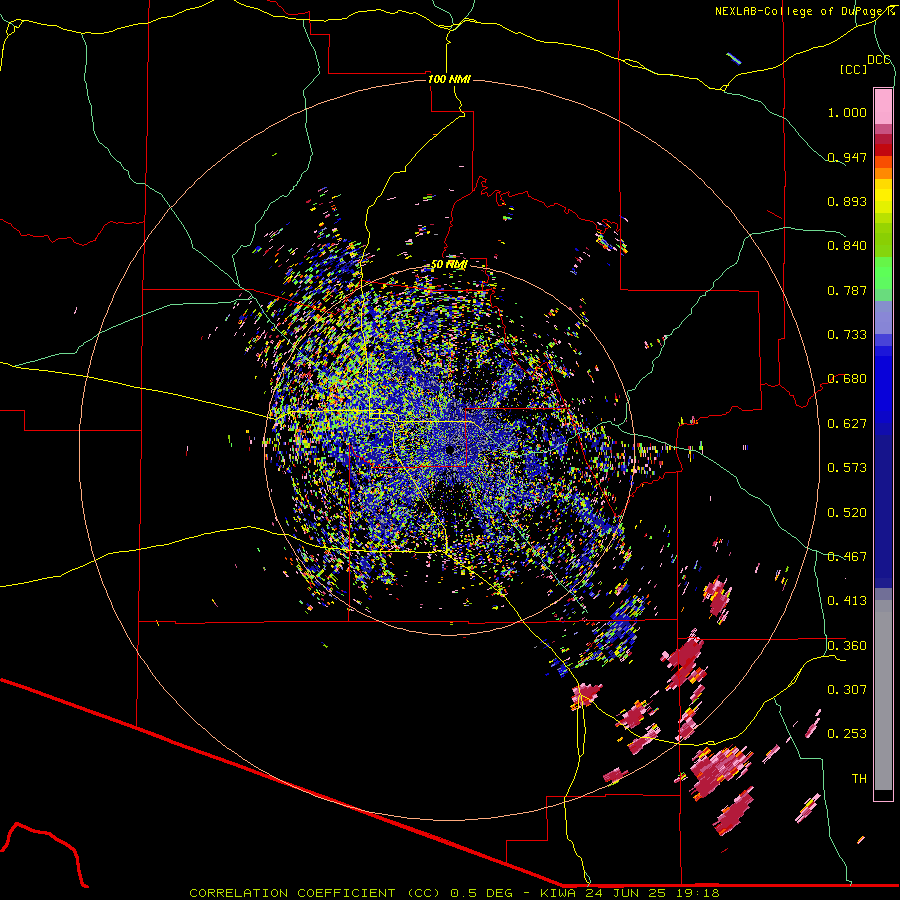The width and height of the screenshot is (900, 900).
Task: Select the 0.840 scale value
Action: (x=847, y=245)
